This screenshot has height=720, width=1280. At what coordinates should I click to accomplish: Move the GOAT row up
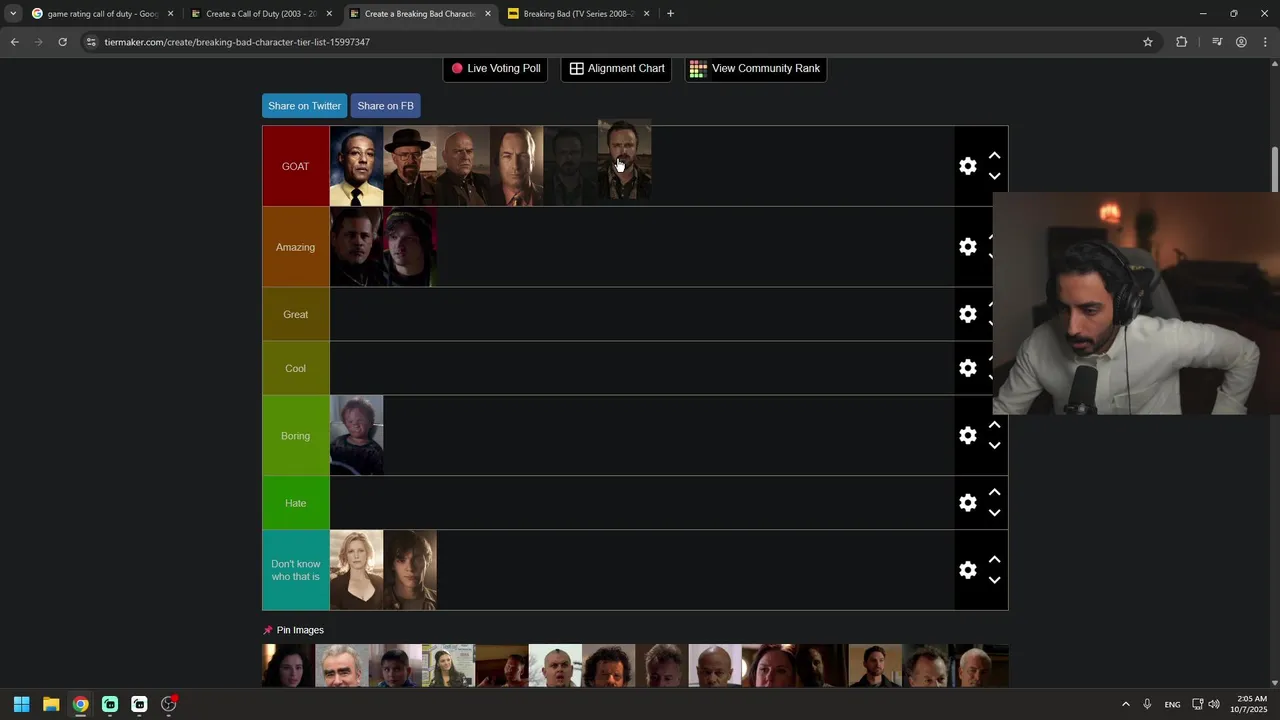(994, 156)
